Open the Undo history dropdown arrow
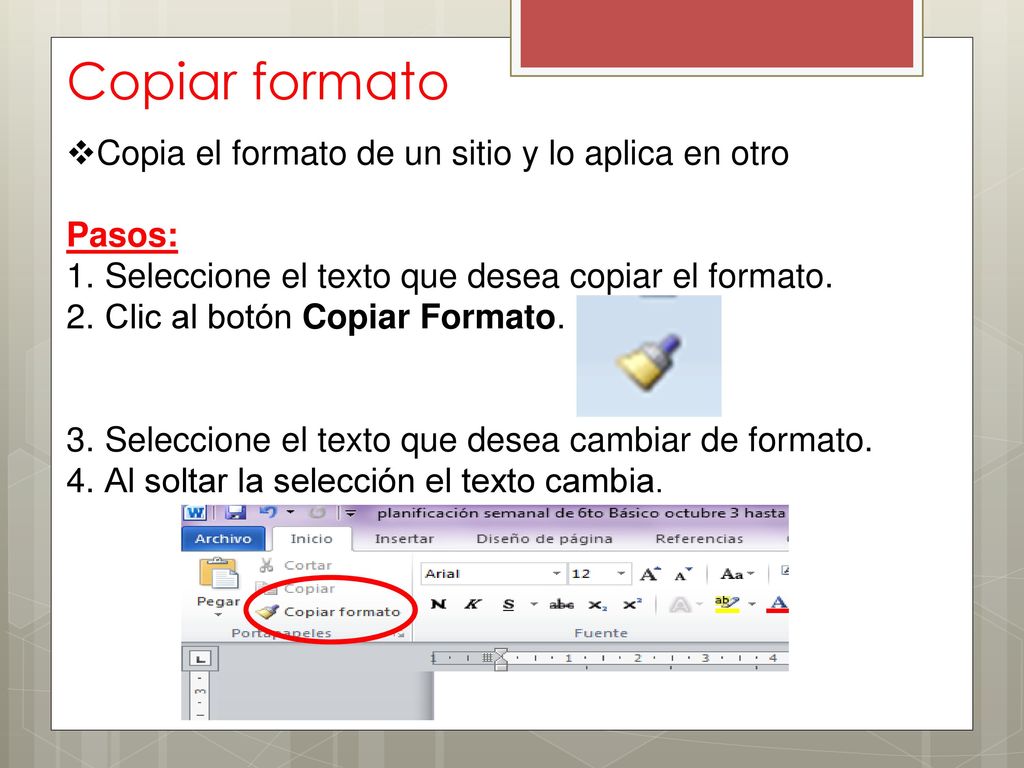The height and width of the screenshot is (768, 1024). point(290,513)
